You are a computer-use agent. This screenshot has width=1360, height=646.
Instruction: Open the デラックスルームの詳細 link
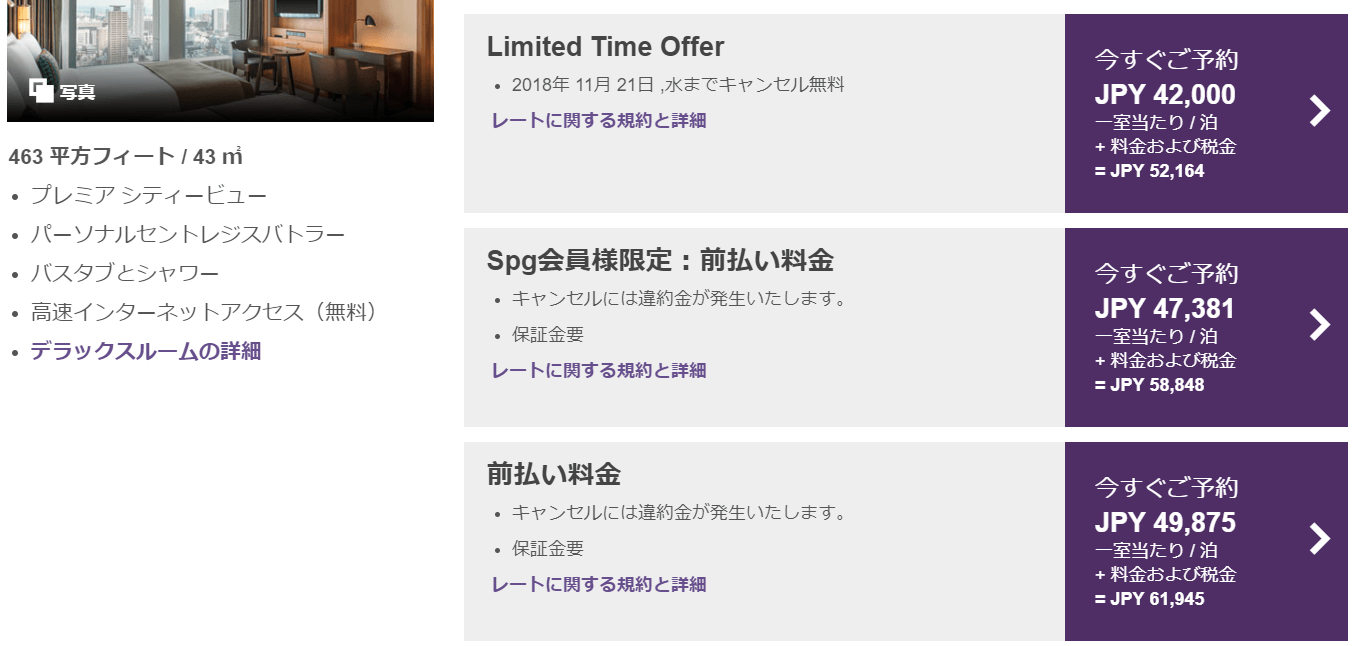point(145,351)
